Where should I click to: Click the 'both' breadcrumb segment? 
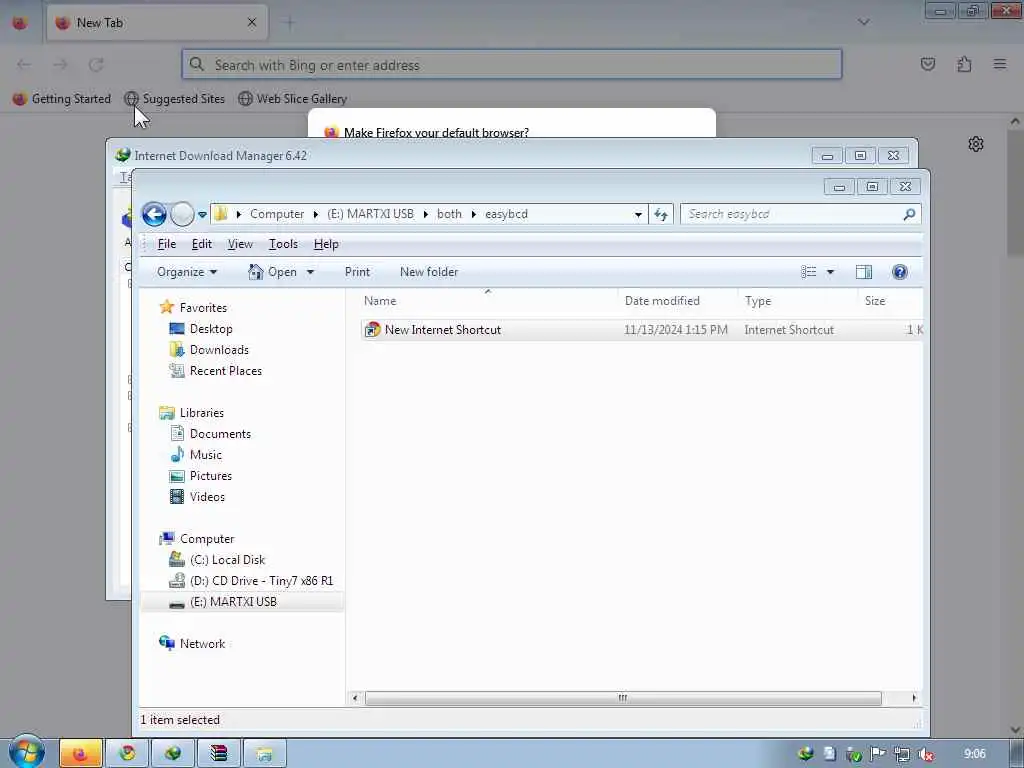coord(449,214)
